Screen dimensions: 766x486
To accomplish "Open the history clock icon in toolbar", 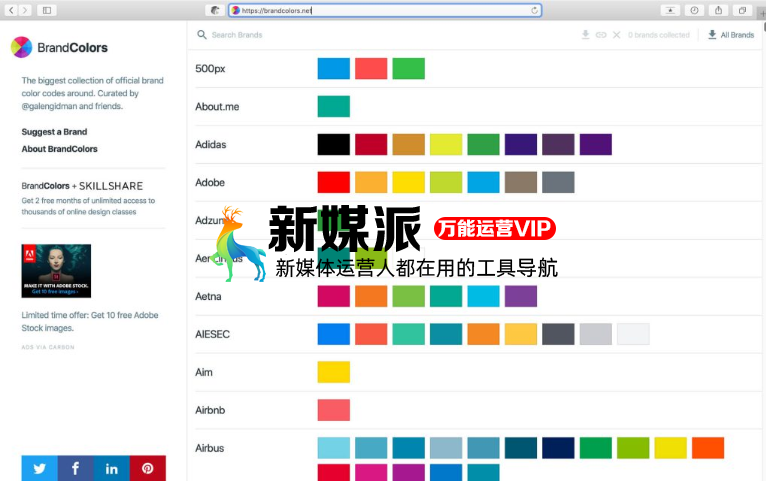I will pyautogui.click(x=694, y=10).
